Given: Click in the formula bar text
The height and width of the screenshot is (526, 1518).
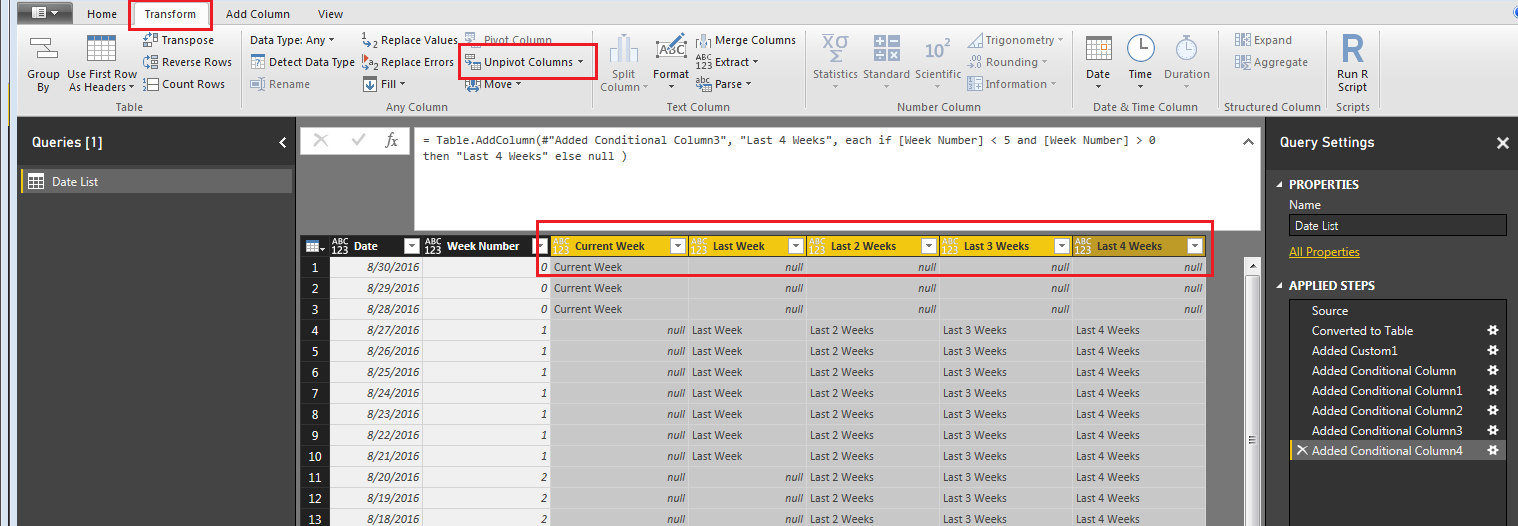Looking at the screenshot, I should [788, 148].
